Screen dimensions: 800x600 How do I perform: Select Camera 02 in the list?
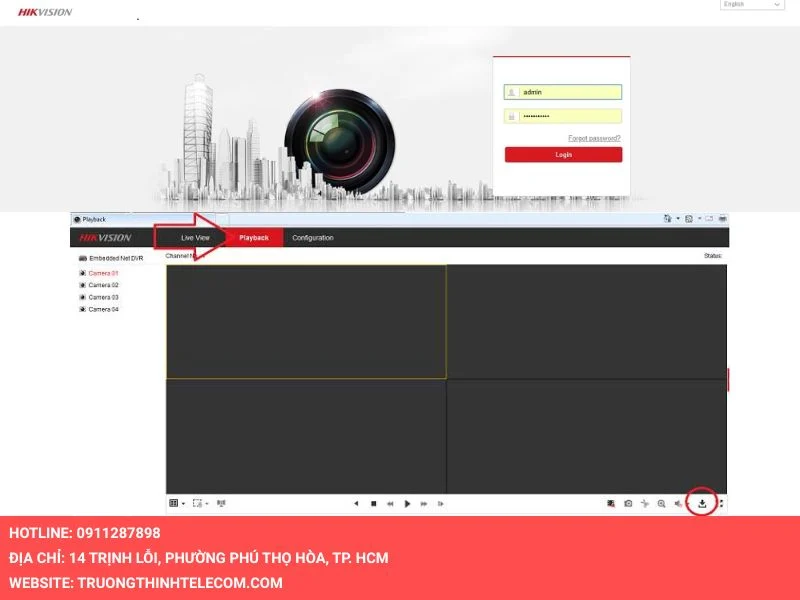pos(104,285)
